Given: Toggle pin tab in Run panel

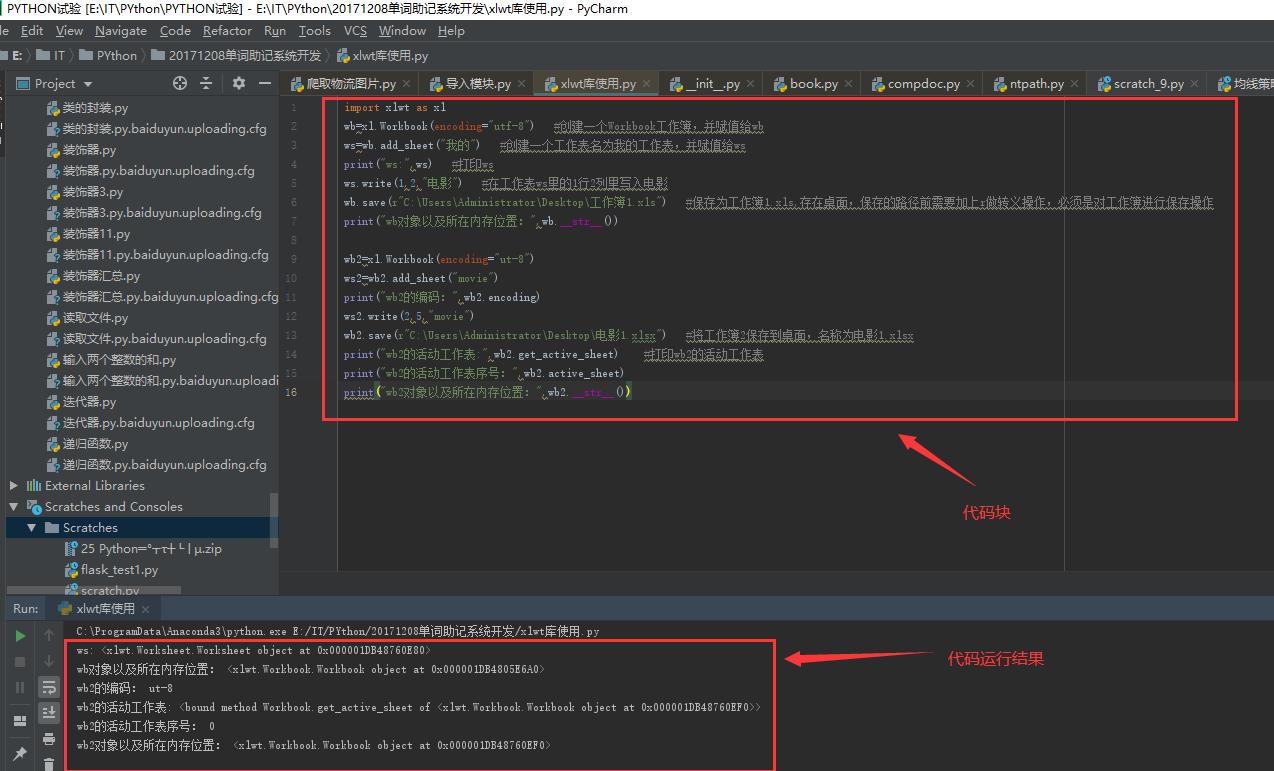Looking at the screenshot, I should tap(20, 753).
